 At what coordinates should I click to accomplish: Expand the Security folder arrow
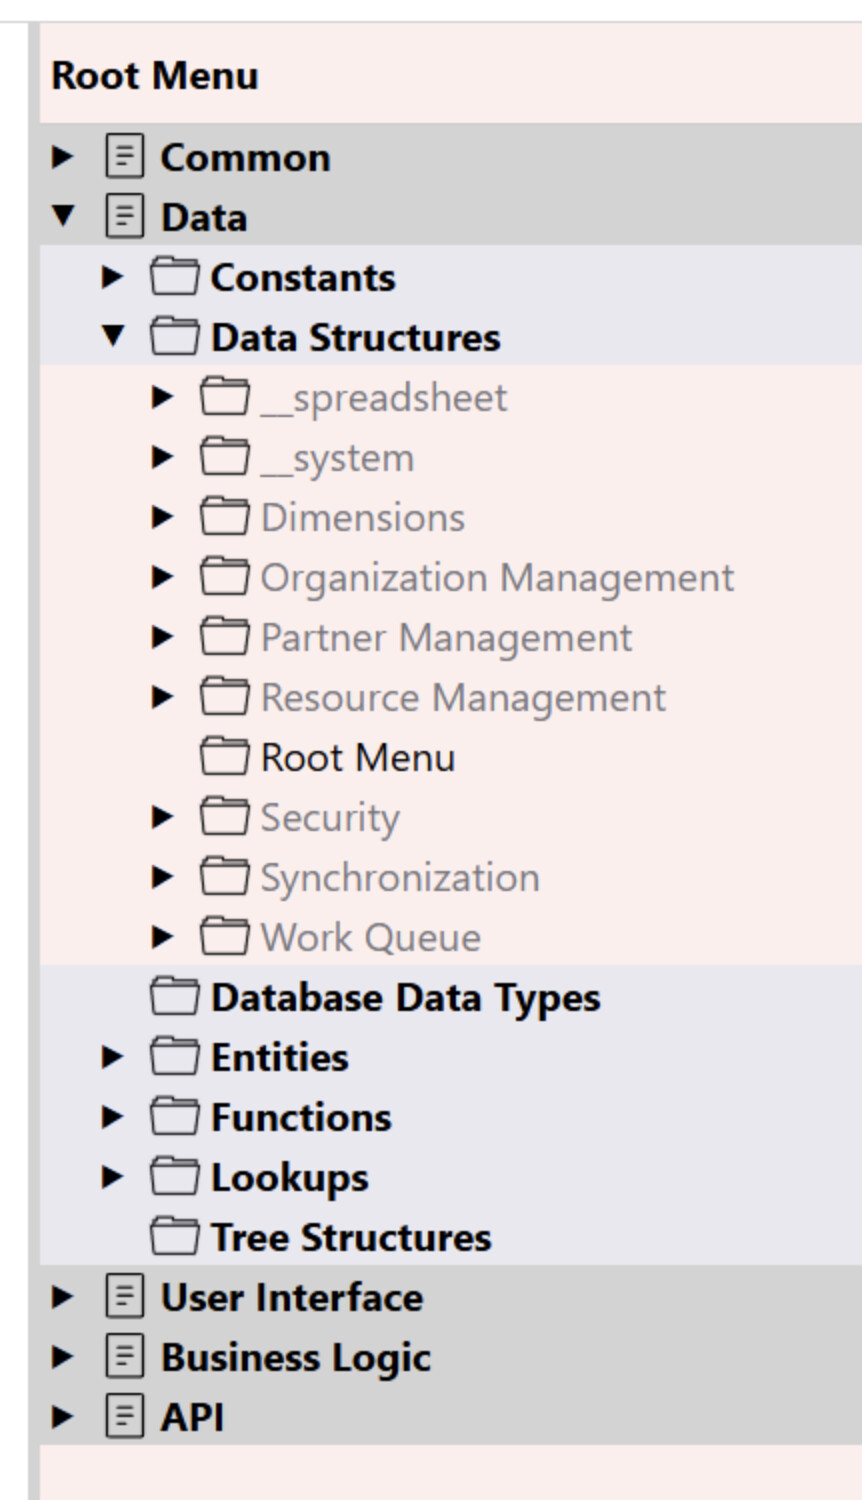pos(163,817)
